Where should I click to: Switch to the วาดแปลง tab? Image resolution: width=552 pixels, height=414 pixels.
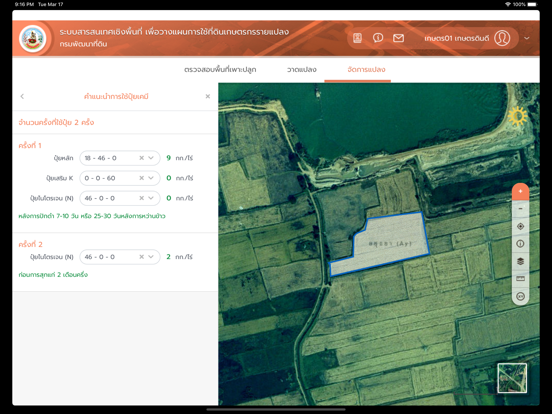click(x=302, y=69)
